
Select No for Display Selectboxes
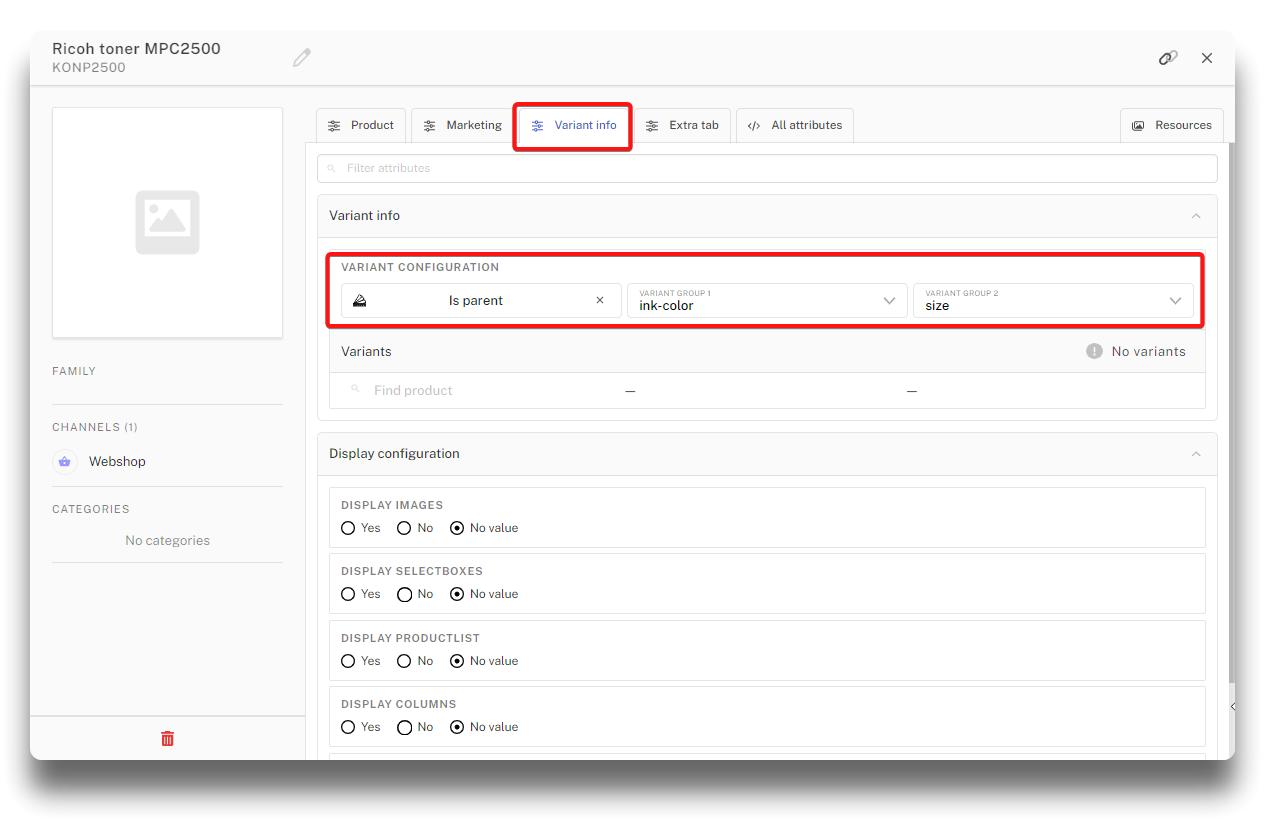click(x=404, y=594)
